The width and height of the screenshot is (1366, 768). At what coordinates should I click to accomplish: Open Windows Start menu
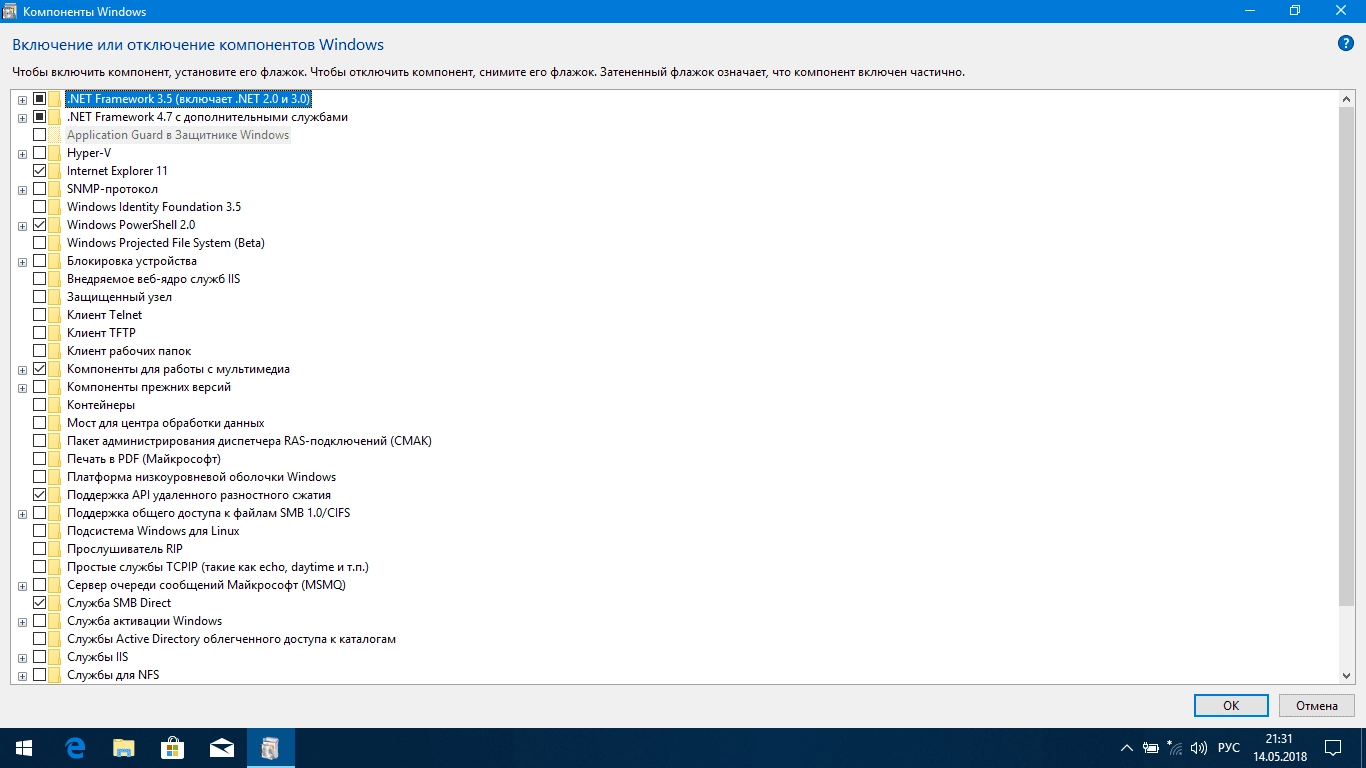click(x=24, y=748)
